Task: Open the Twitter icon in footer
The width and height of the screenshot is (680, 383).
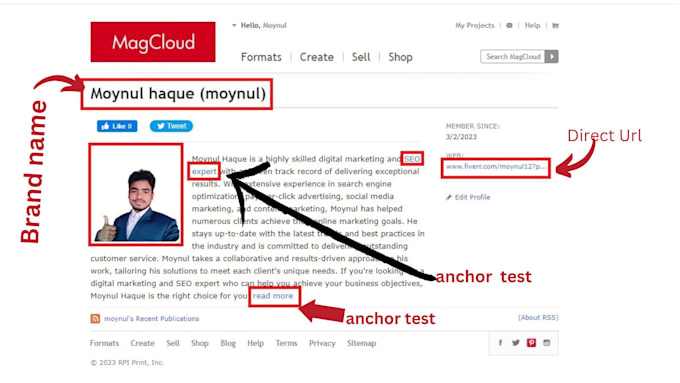Action: tap(516, 343)
